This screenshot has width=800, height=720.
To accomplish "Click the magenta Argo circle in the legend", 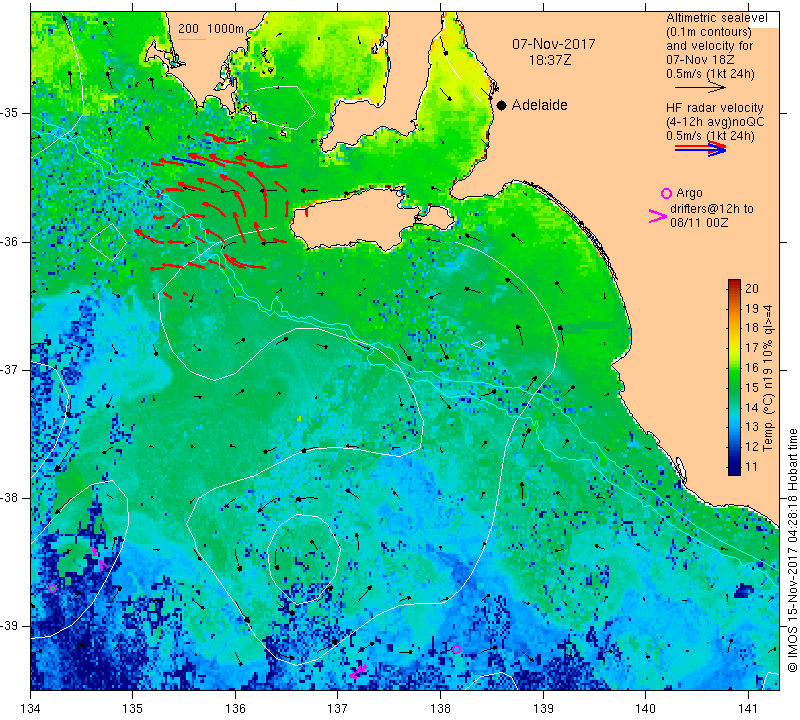I will click(666, 193).
